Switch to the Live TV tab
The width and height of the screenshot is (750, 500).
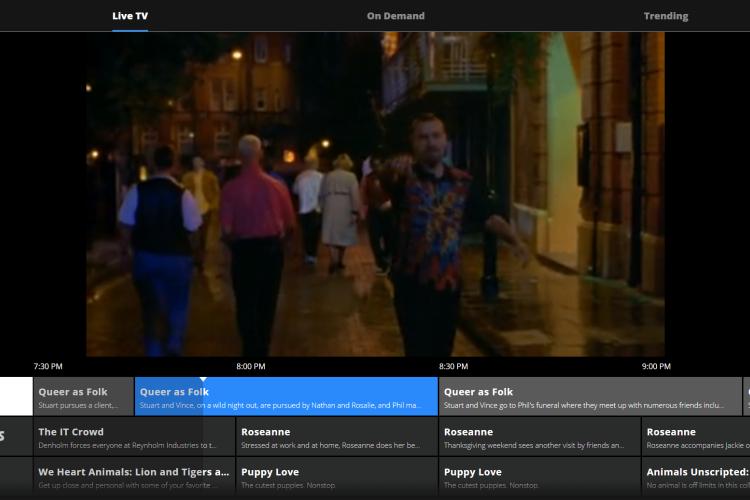pyautogui.click(x=130, y=16)
